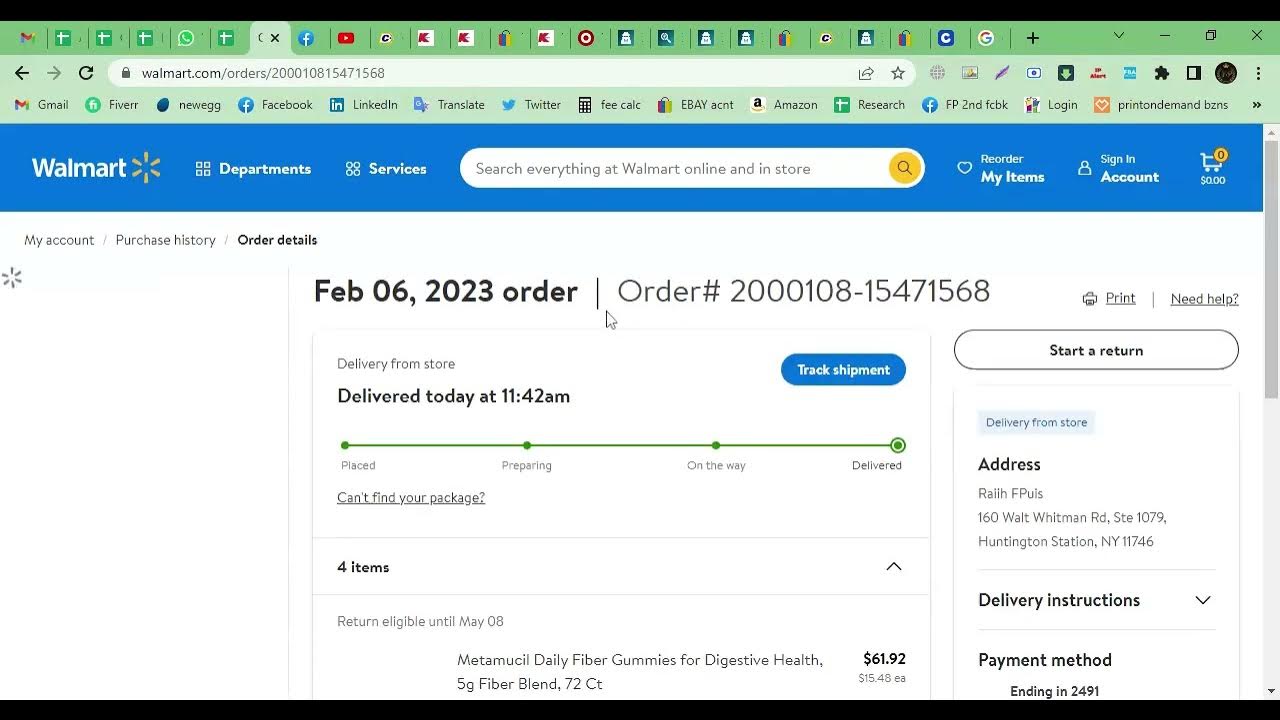Switch to the Google tab

[x=986, y=38]
